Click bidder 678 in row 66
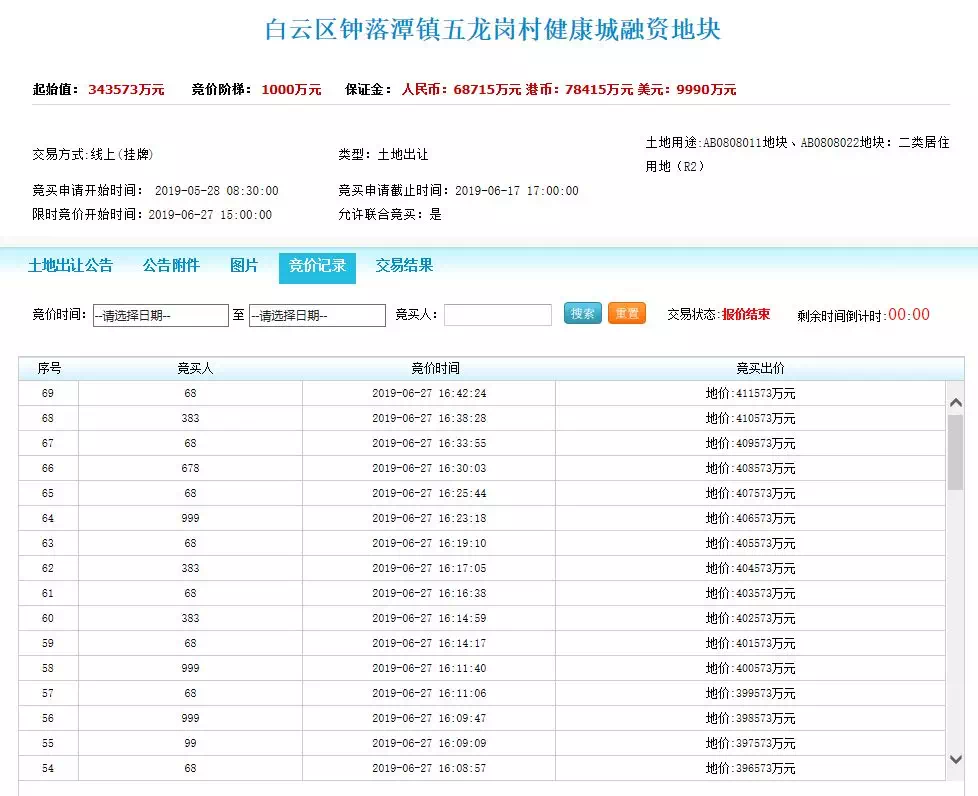Screen dimensions: 978x796 point(190,469)
